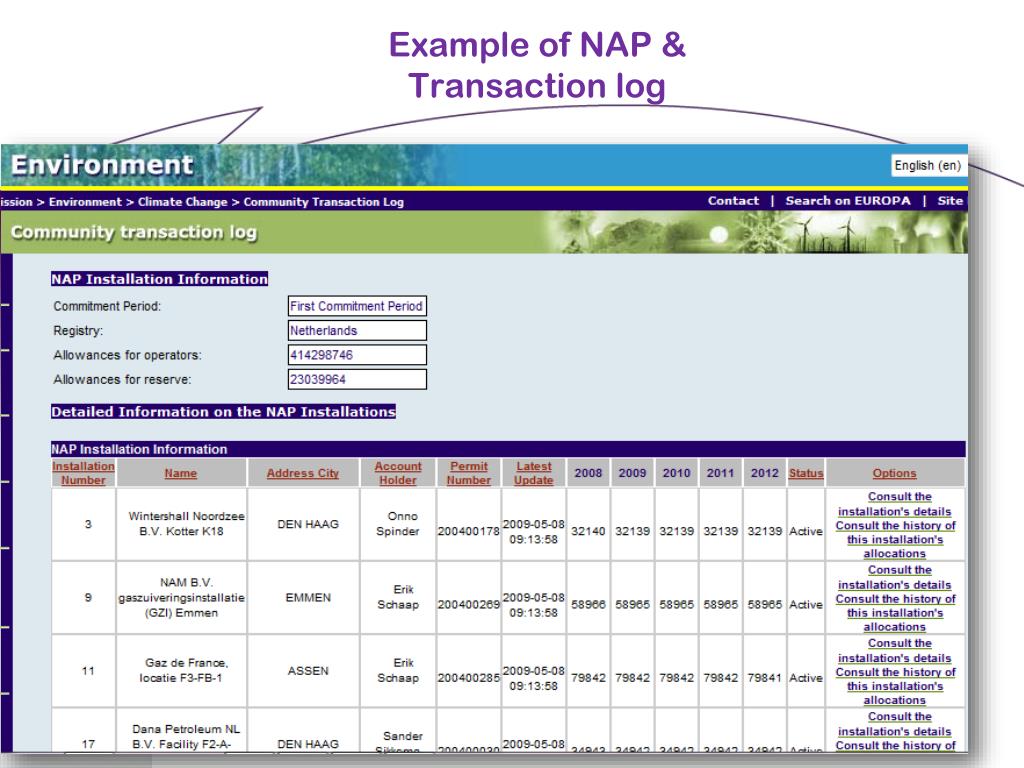Sort by Latest Update column header
The width and height of the screenshot is (1024, 768).
click(534, 473)
